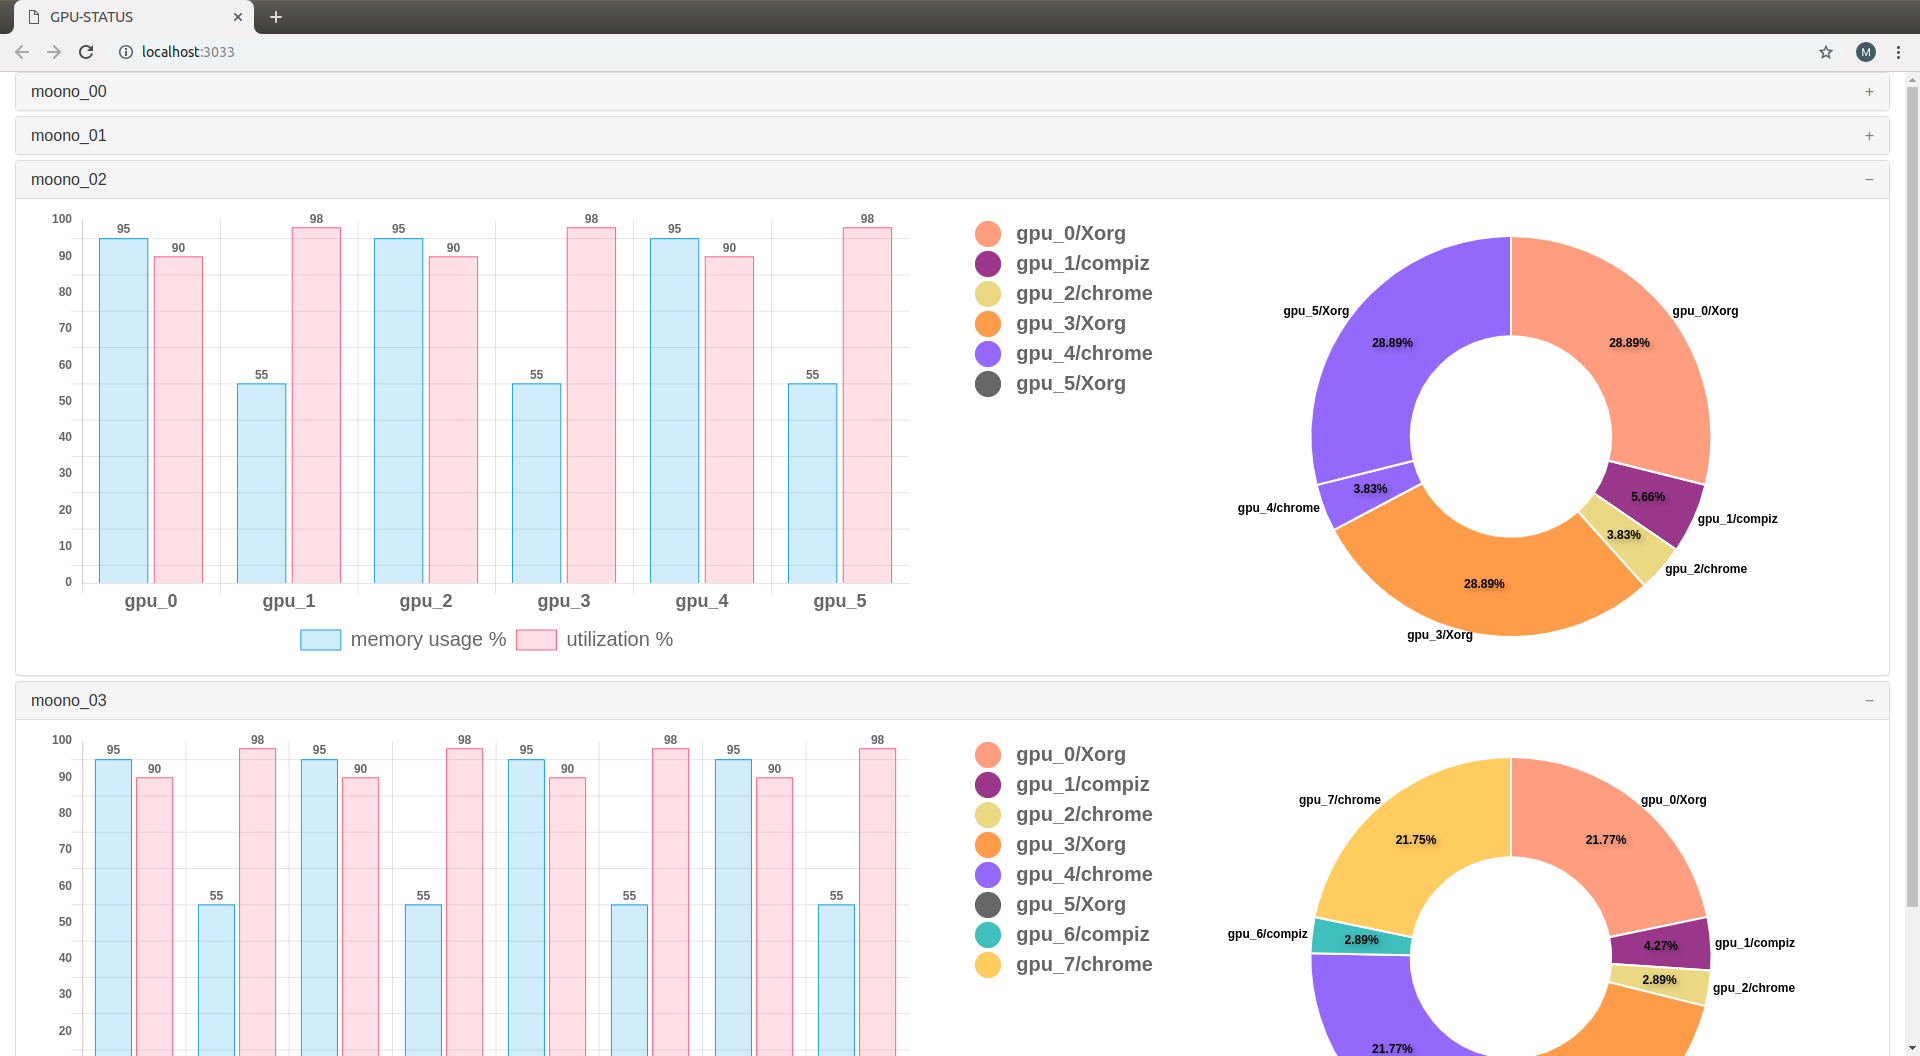Open a new browser tab

(276, 17)
